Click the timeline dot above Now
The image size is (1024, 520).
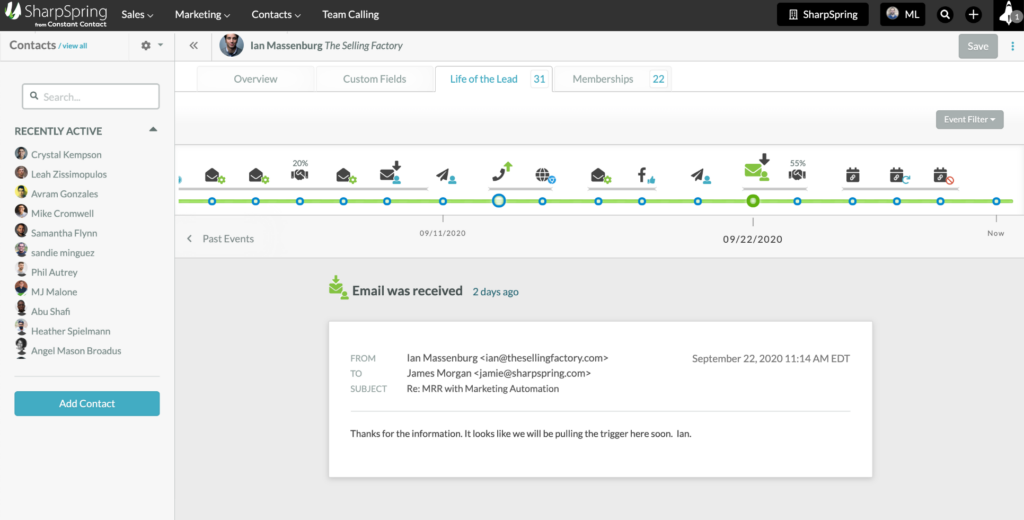pyautogui.click(x=996, y=201)
